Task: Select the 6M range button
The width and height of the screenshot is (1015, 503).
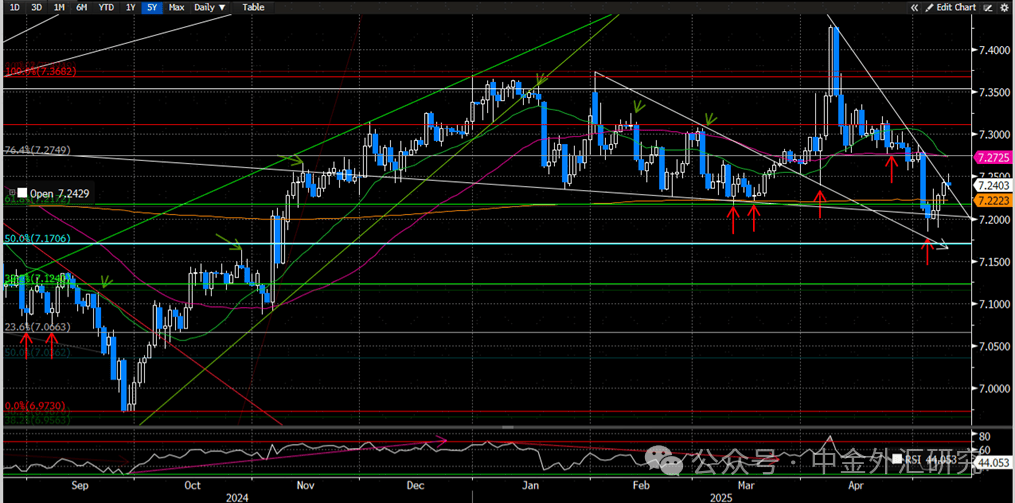Action: (82, 7)
